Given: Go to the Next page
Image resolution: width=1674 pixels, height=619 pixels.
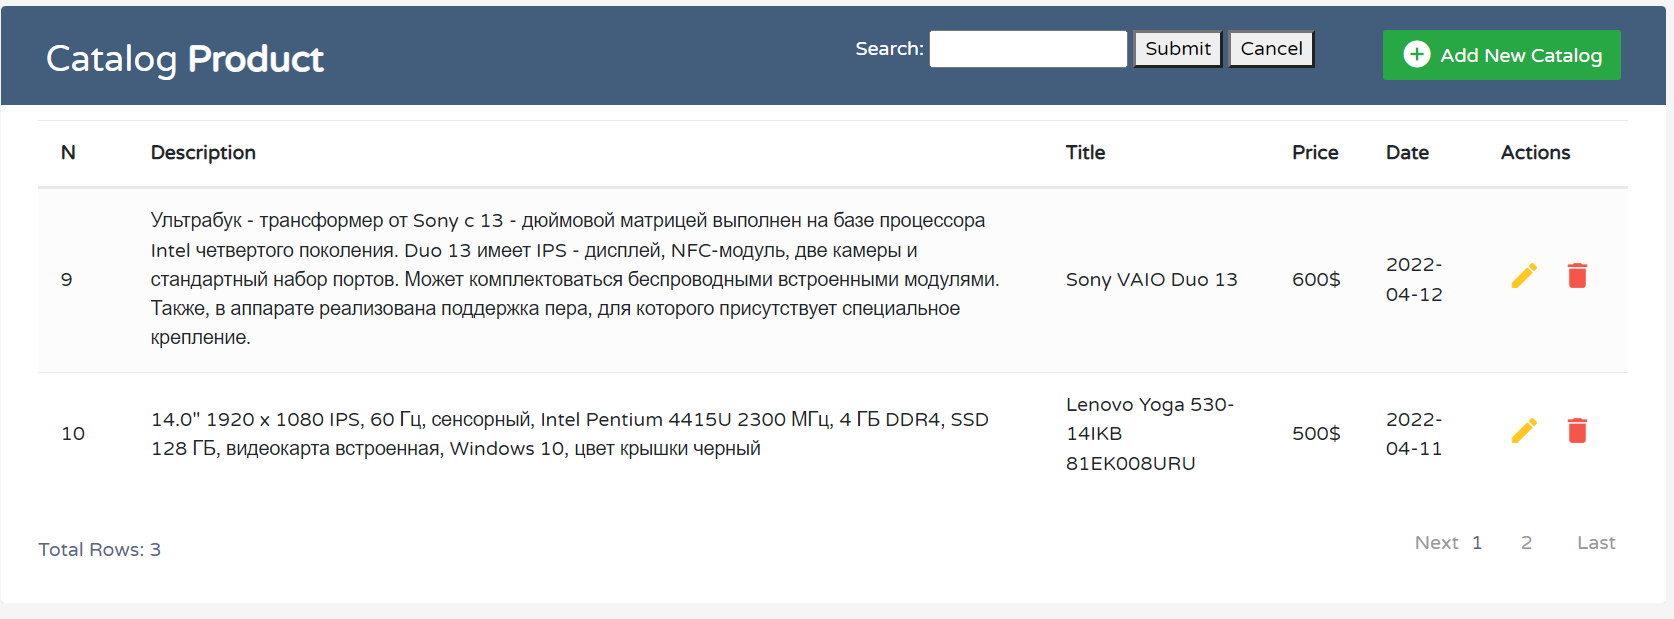Looking at the screenshot, I should pos(1436,542).
